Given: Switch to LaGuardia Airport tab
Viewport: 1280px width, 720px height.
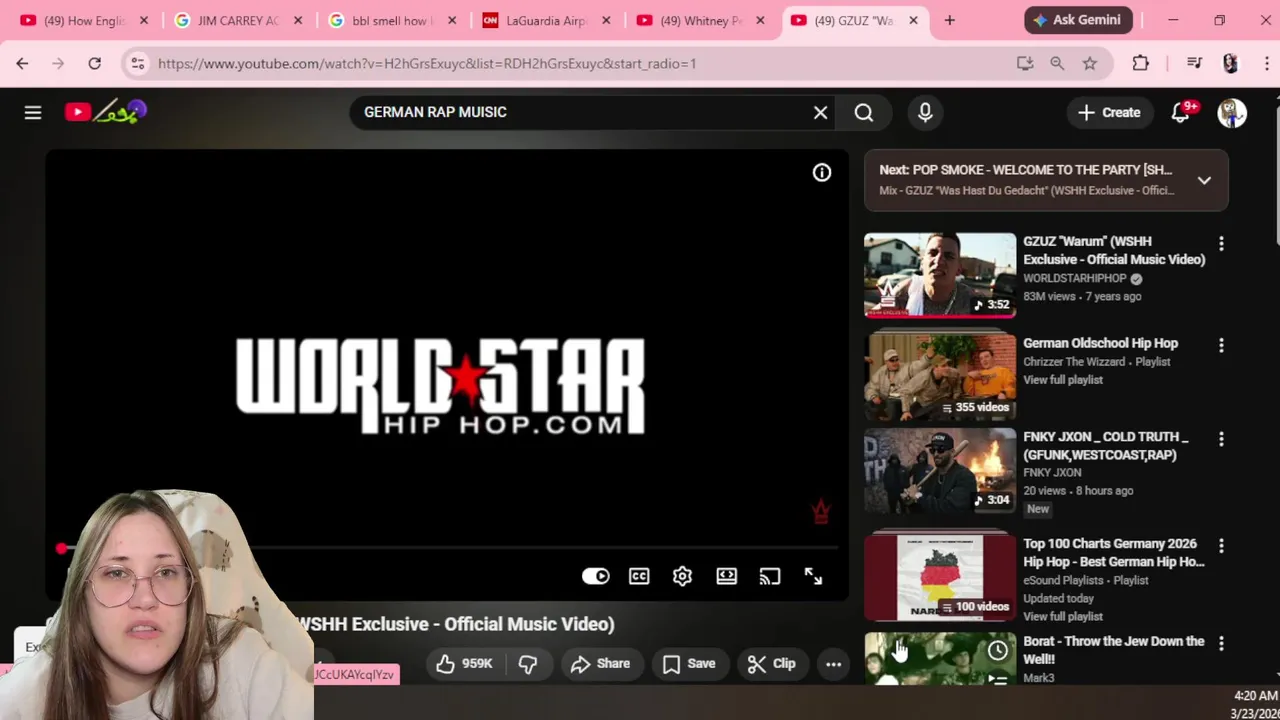Looking at the screenshot, I should tap(545, 21).
